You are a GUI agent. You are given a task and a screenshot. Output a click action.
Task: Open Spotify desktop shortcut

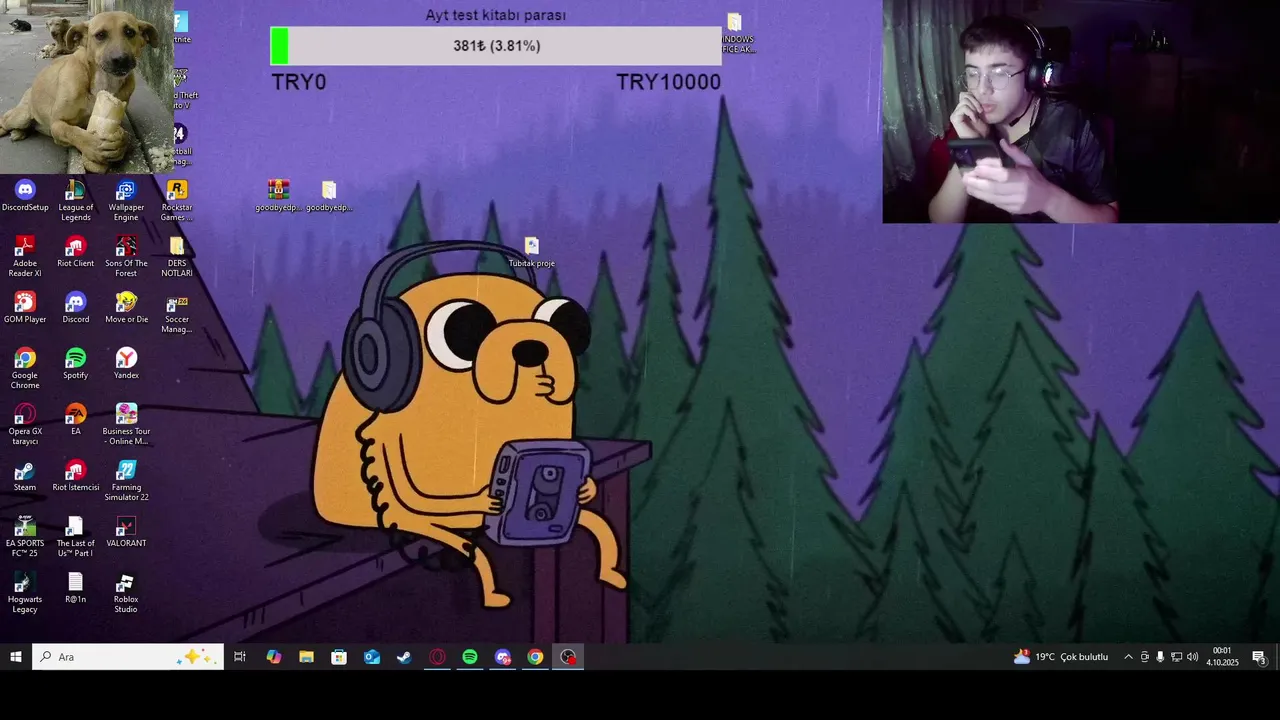(x=75, y=363)
